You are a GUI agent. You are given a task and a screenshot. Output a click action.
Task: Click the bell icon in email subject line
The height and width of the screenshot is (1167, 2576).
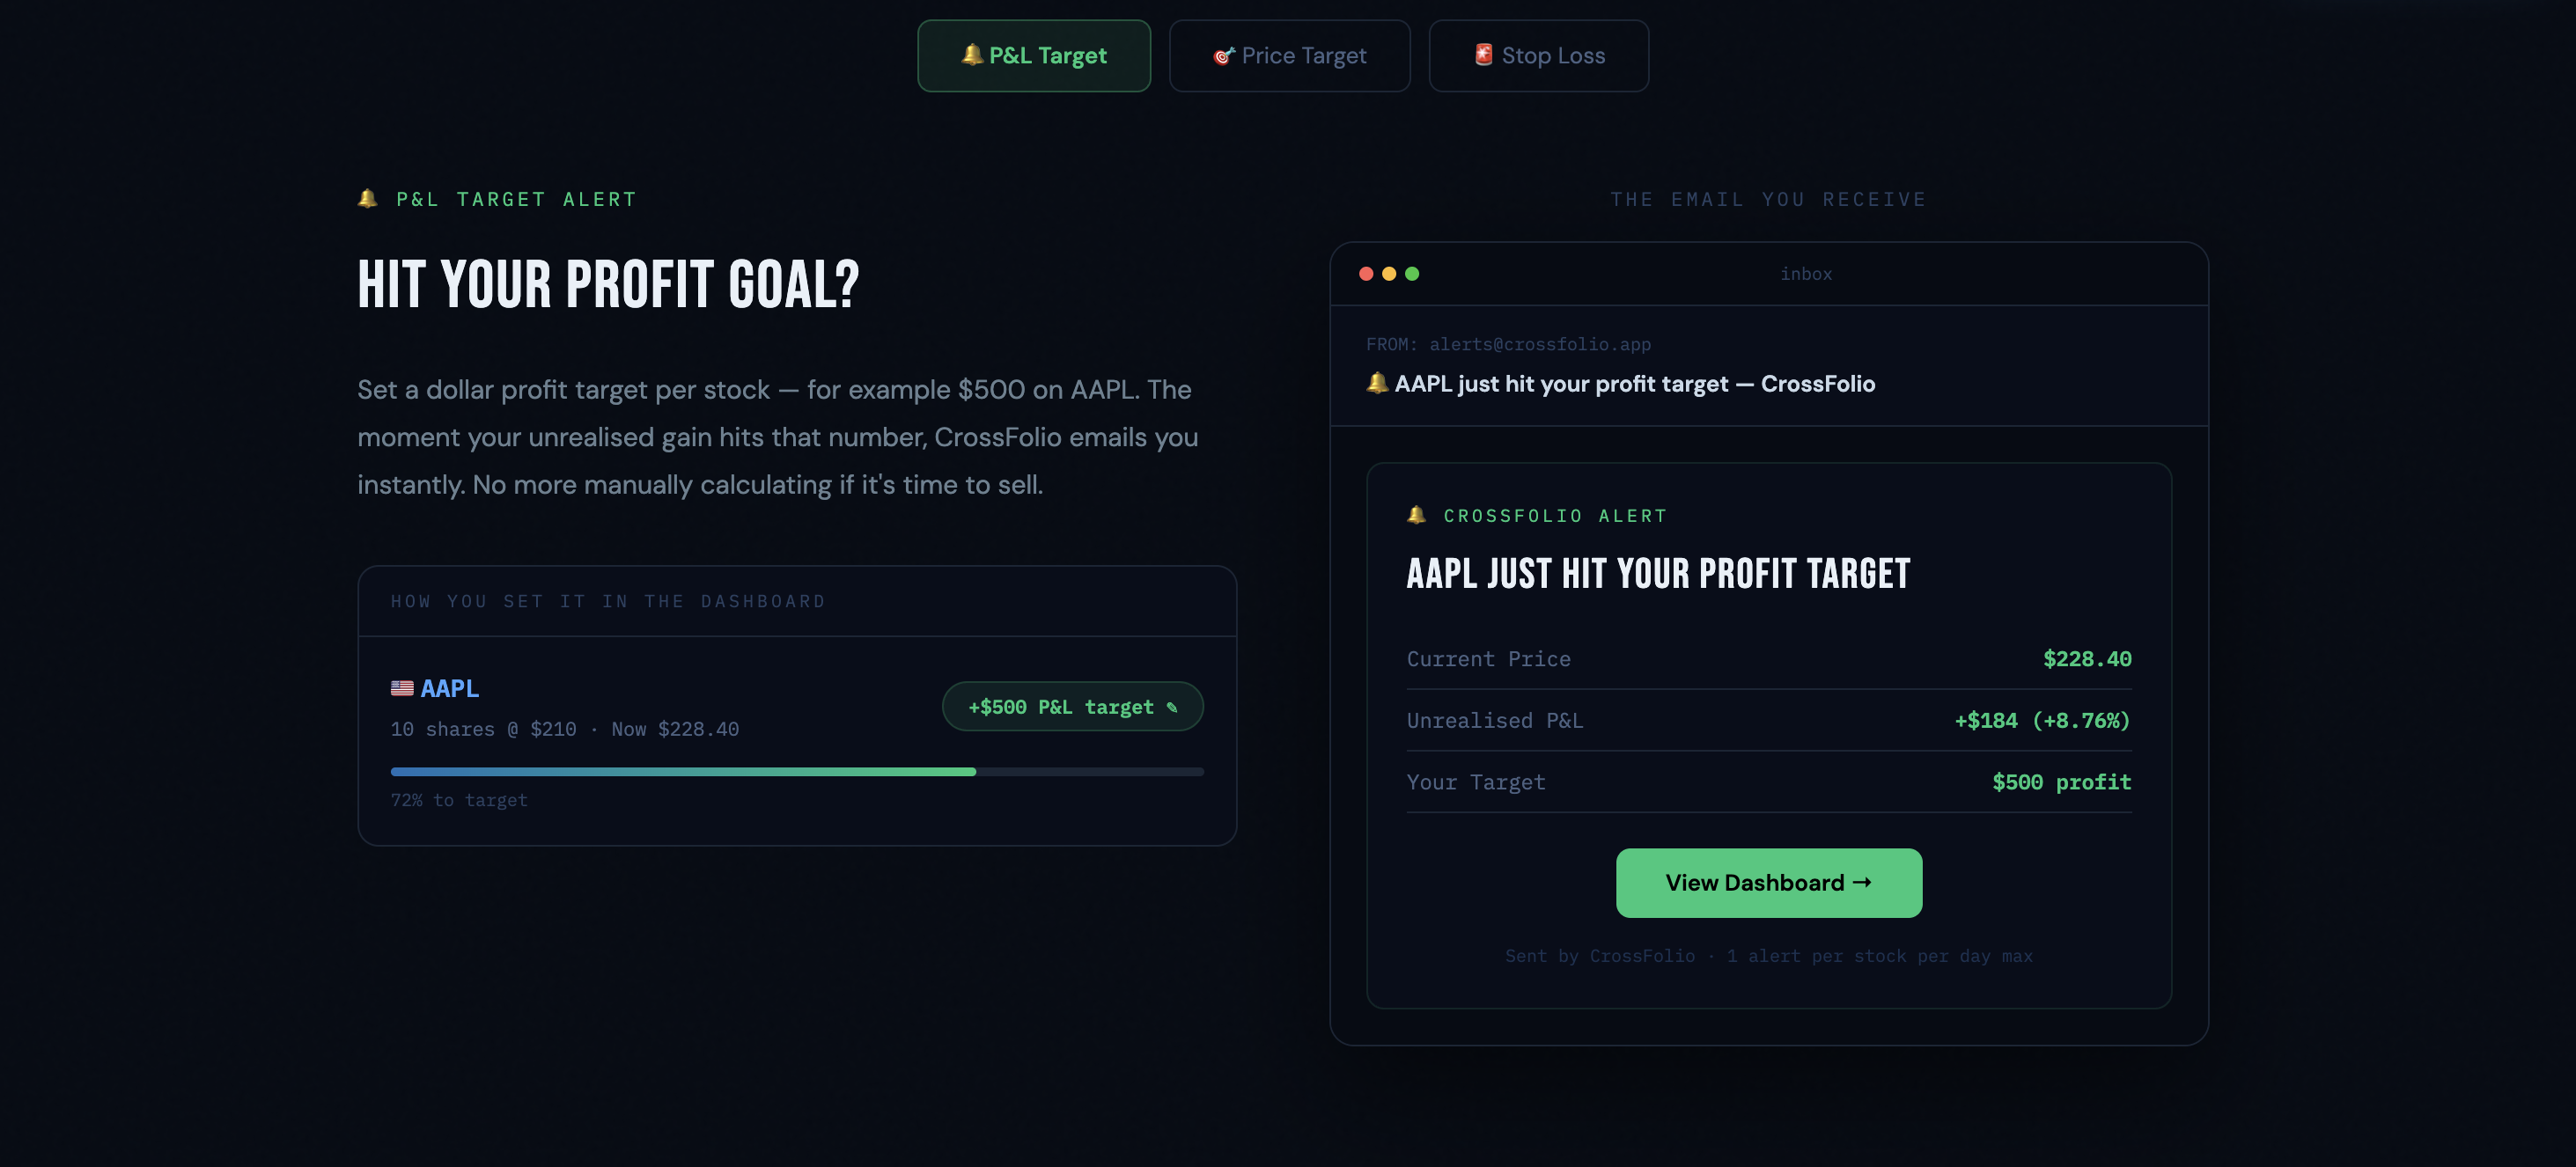click(1377, 383)
